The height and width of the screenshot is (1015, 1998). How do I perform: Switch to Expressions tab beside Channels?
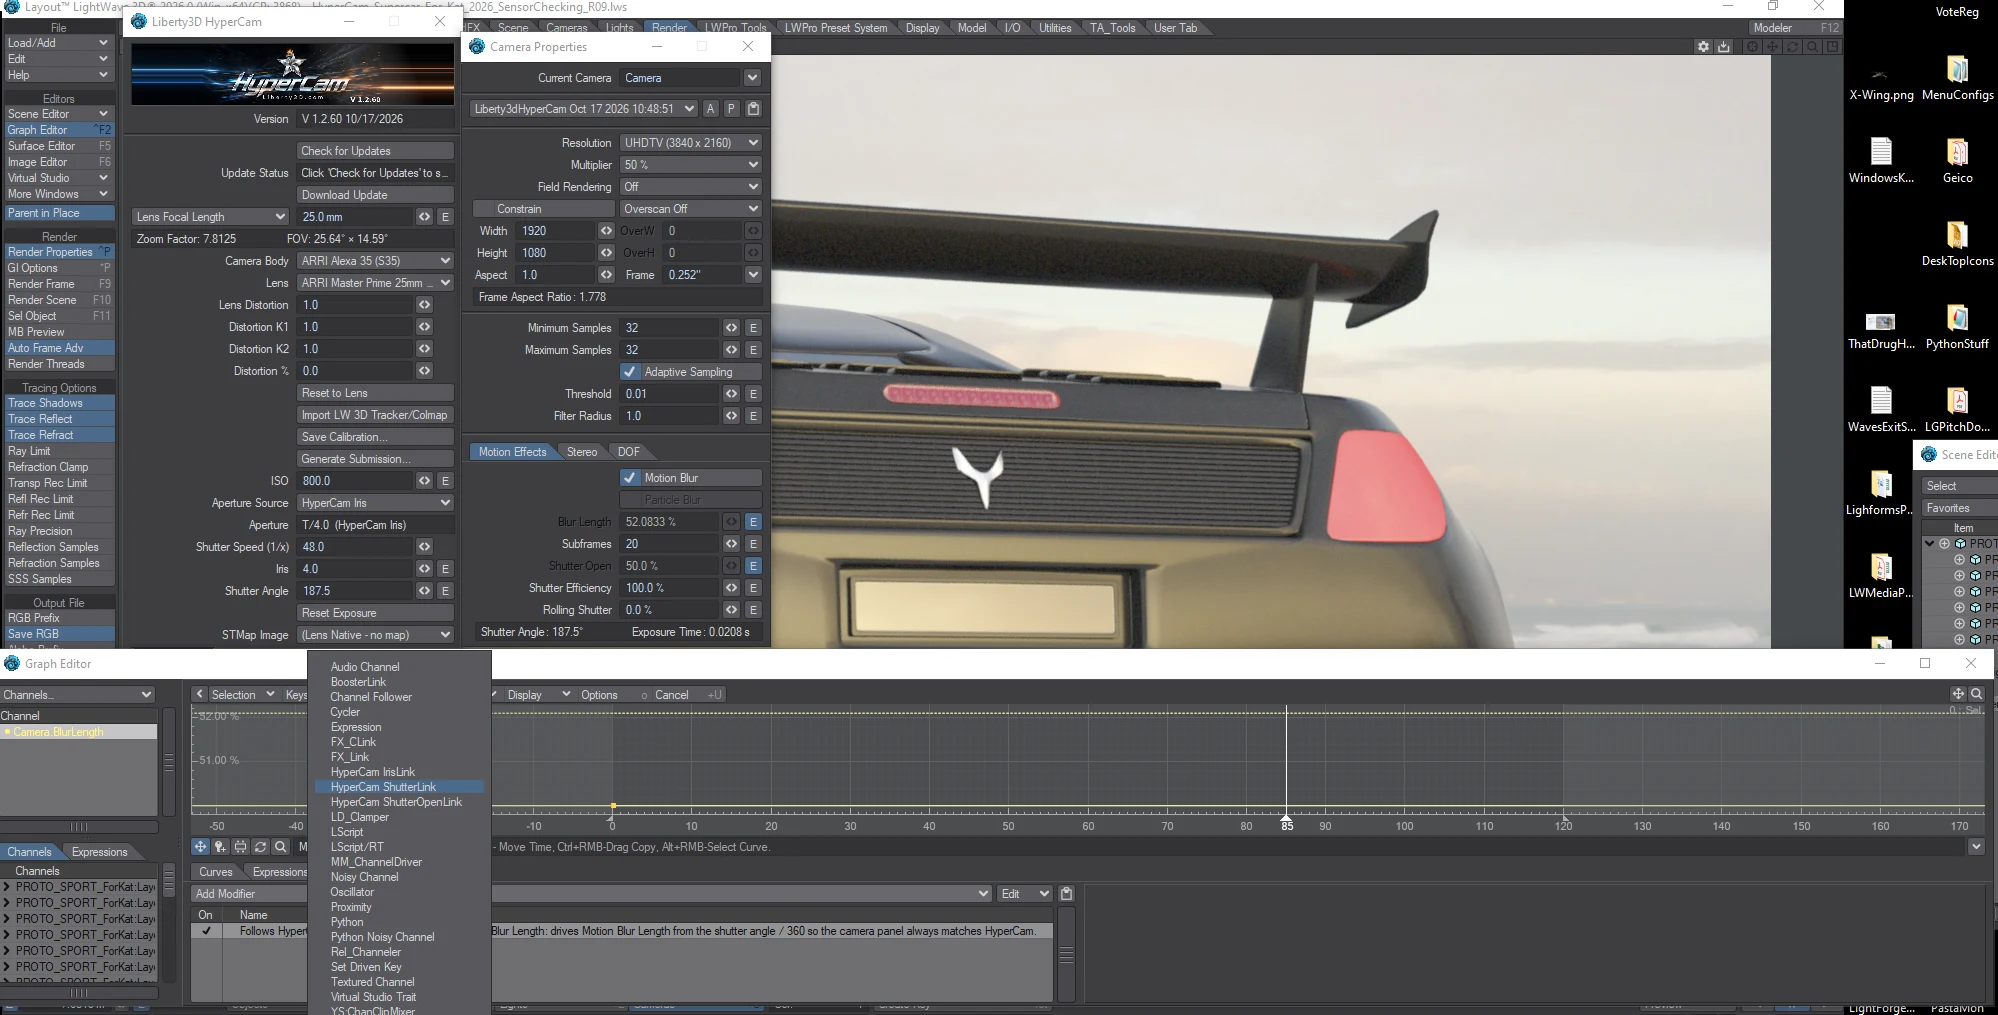[99, 852]
